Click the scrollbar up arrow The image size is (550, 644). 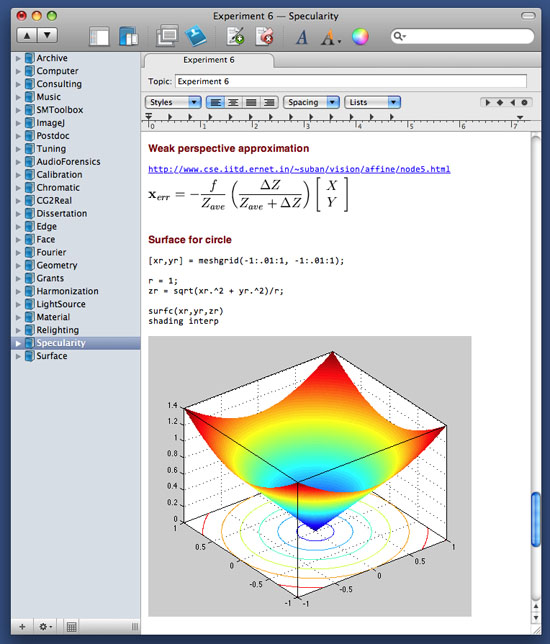pyautogui.click(x=536, y=606)
